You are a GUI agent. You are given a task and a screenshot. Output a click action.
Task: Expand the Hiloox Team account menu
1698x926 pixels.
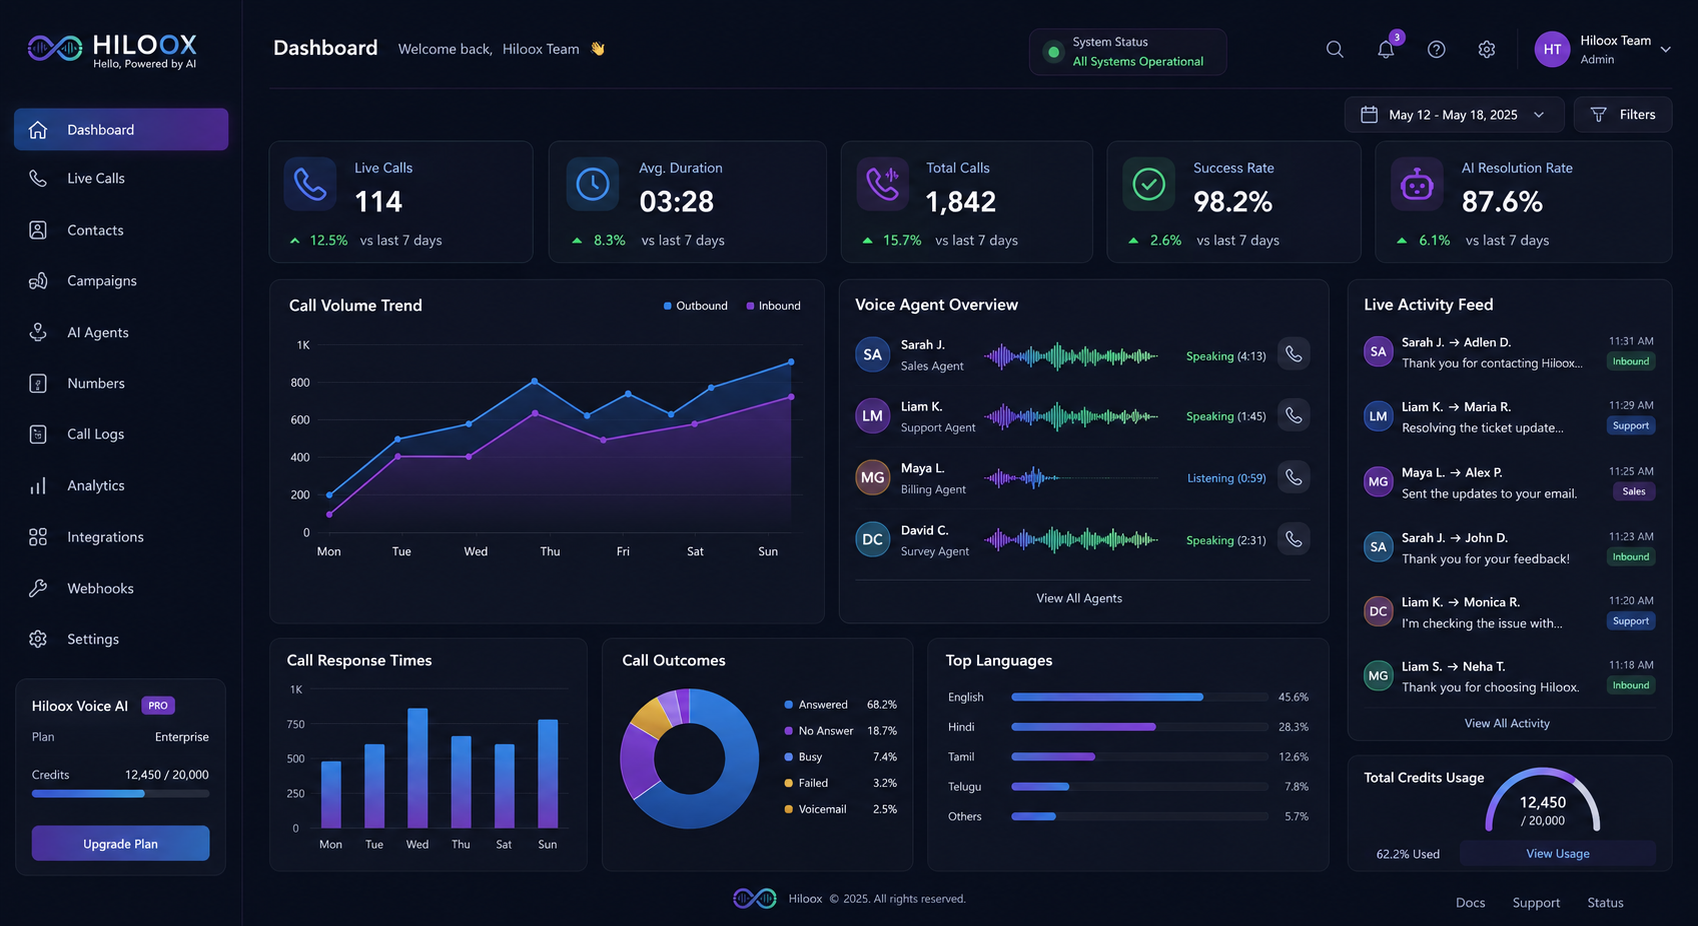click(x=1603, y=49)
